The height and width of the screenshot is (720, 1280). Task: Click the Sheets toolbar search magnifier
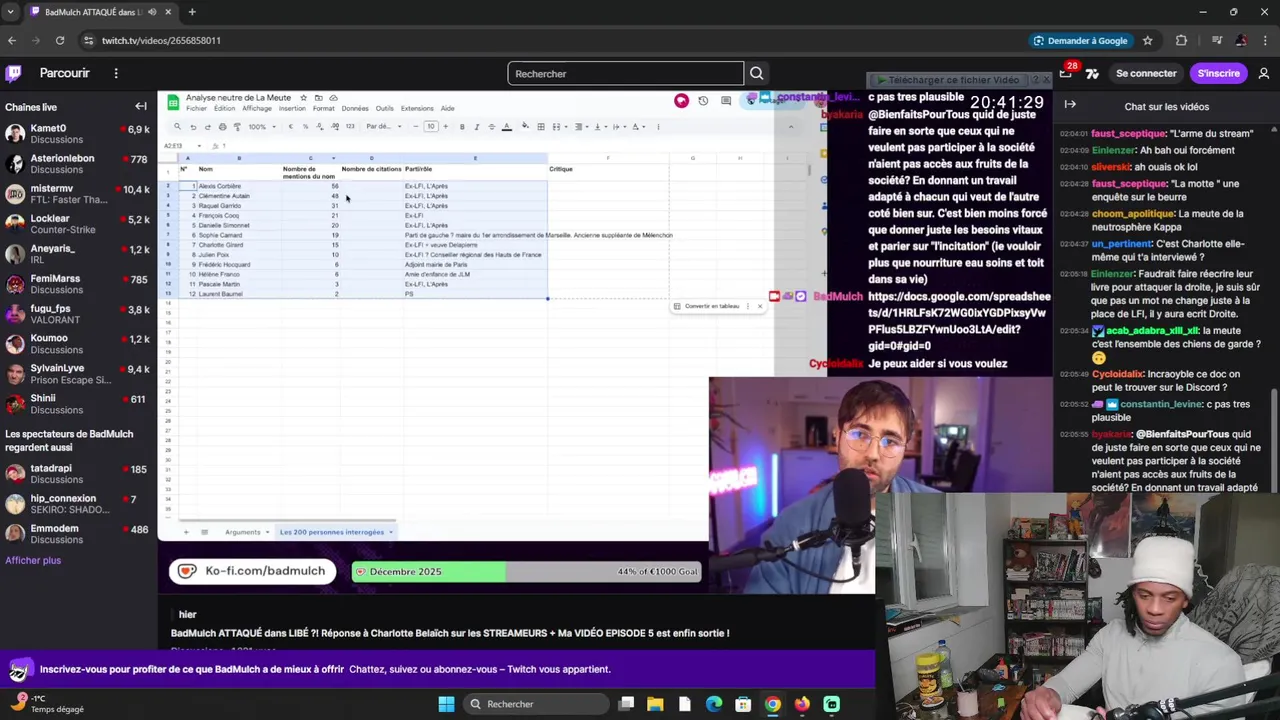pyautogui.click(x=177, y=126)
